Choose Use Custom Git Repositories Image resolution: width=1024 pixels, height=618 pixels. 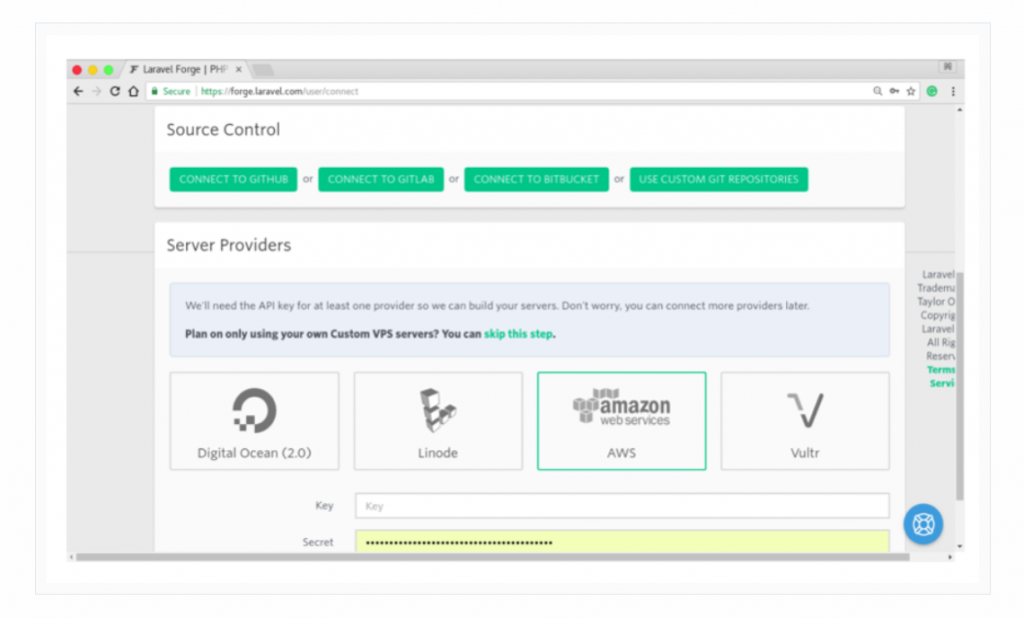pyautogui.click(x=718, y=179)
